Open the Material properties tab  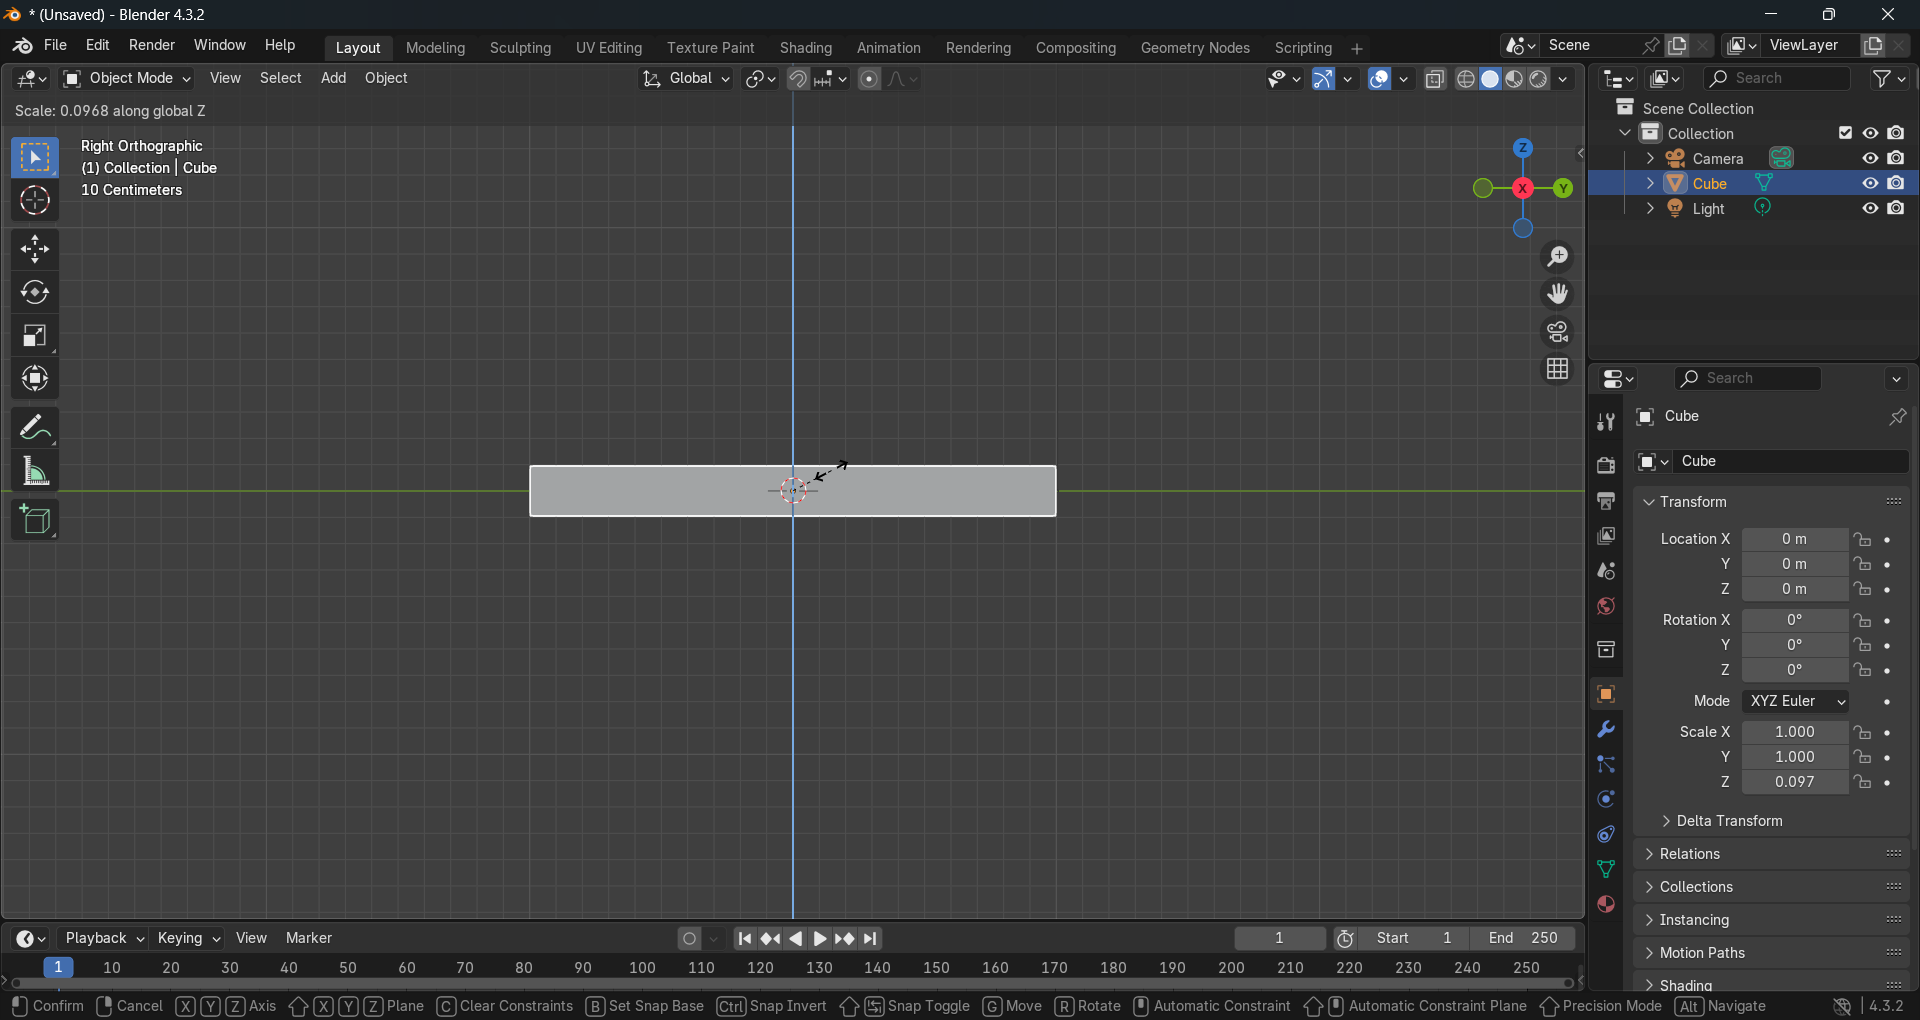pyautogui.click(x=1606, y=904)
